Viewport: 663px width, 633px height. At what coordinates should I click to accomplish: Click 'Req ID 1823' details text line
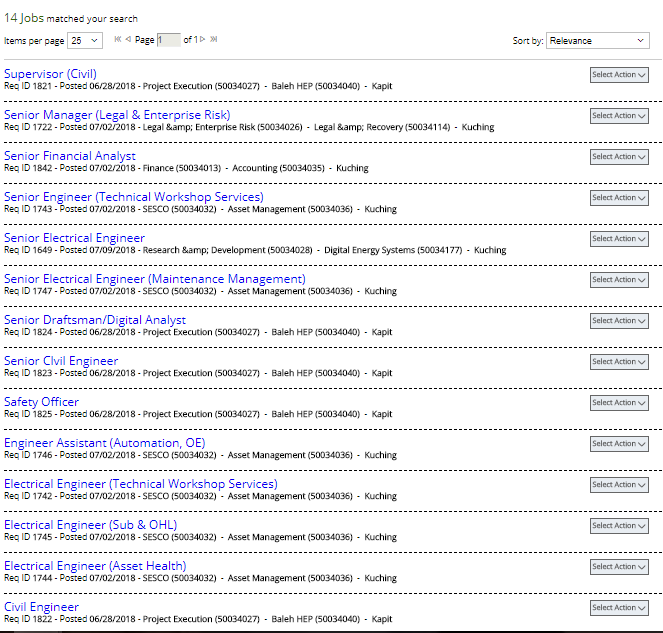pyautogui.click(x=198, y=373)
